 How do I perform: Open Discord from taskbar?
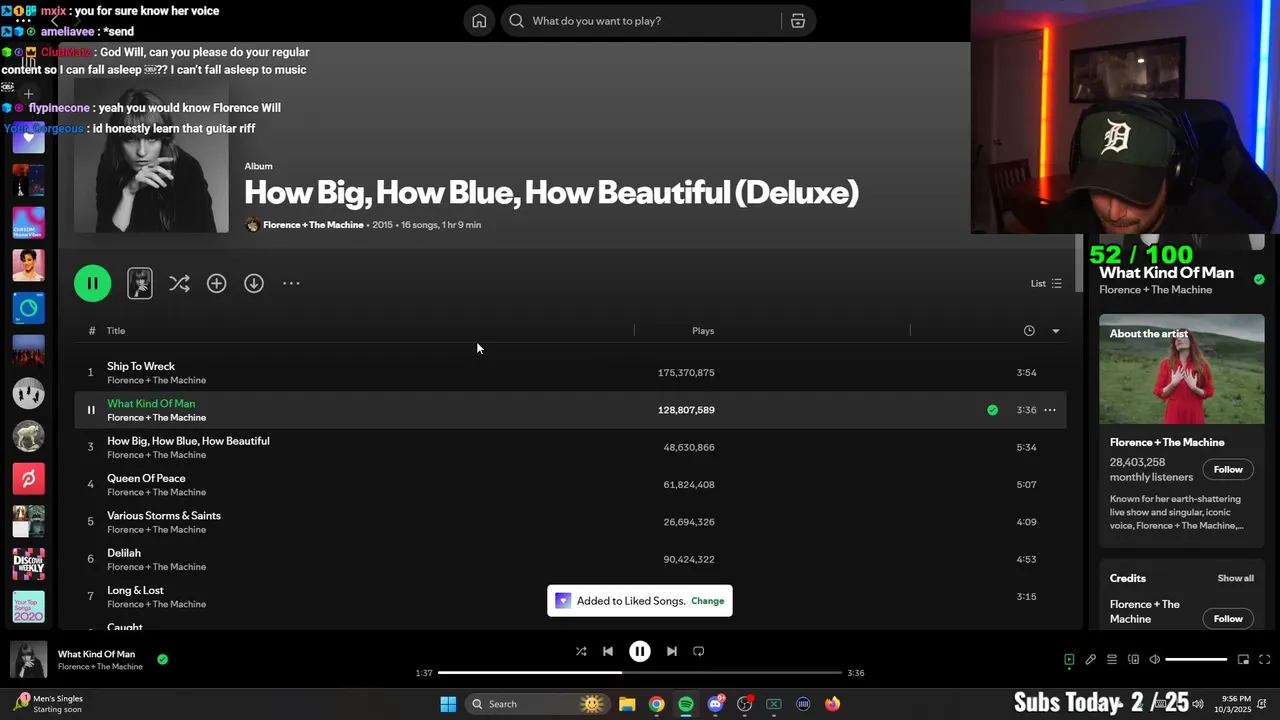[715, 704]
